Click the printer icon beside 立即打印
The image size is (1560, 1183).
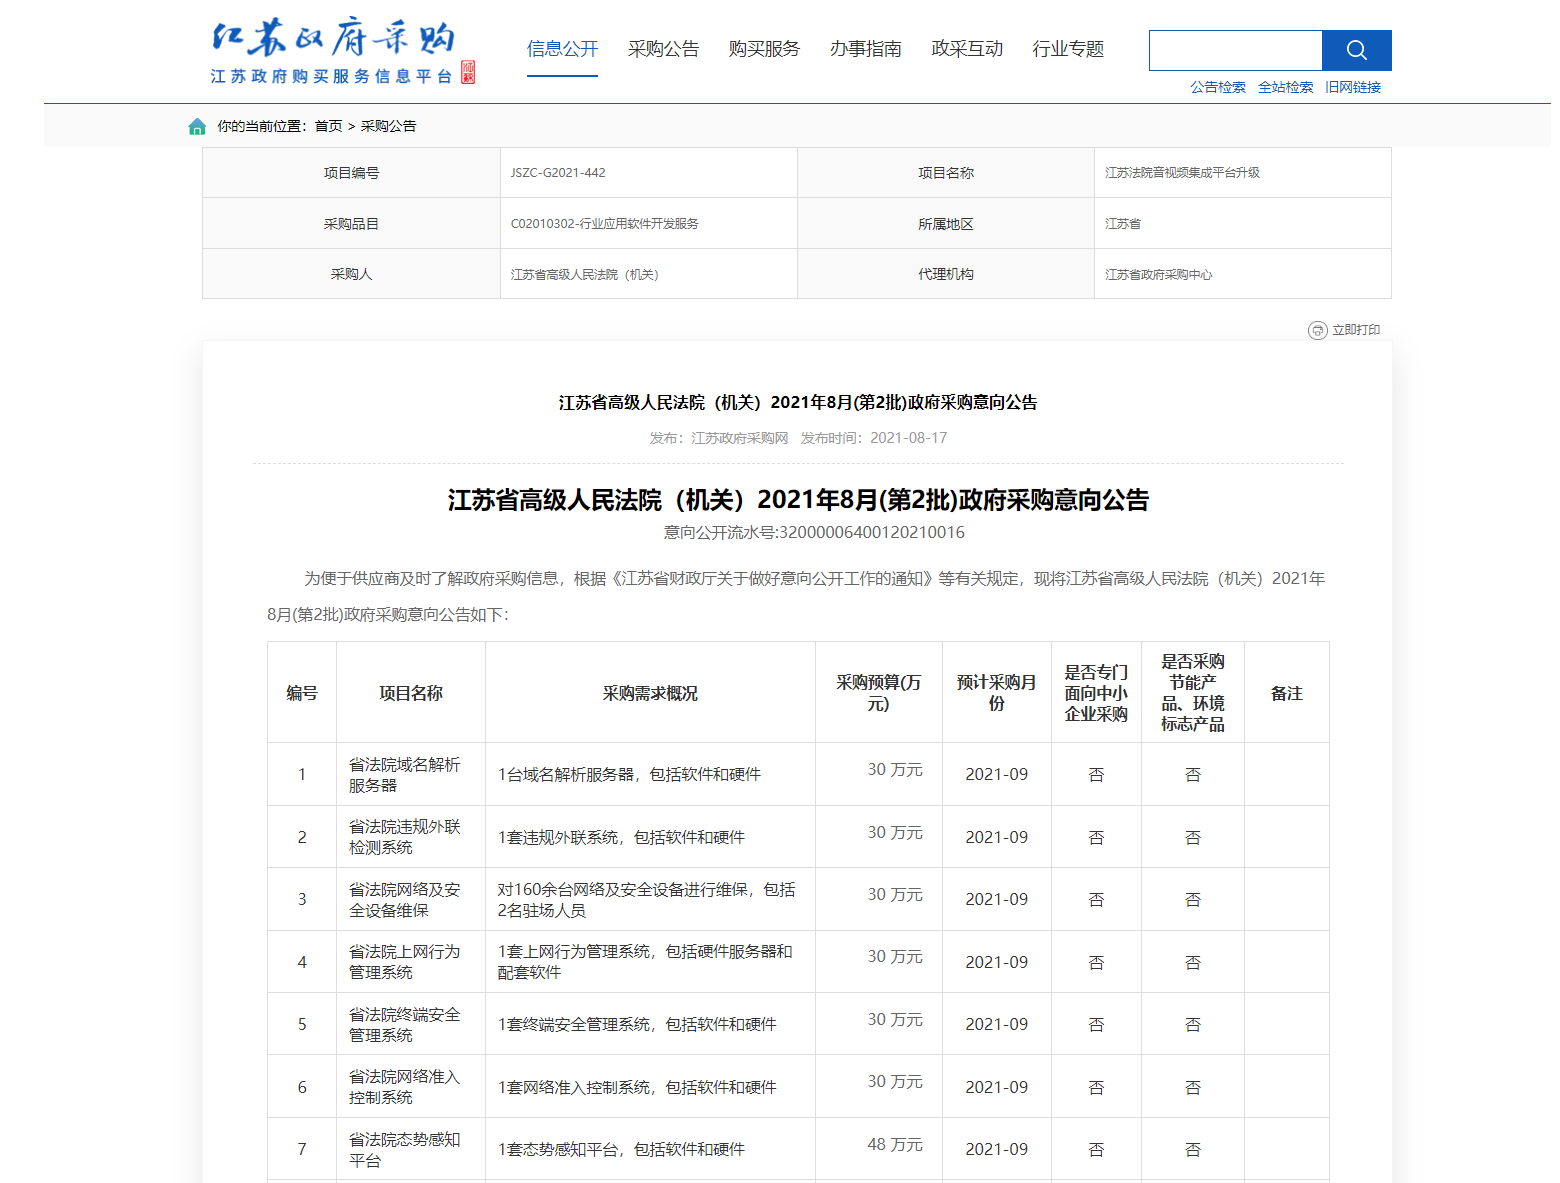pyautogui.click(x=1317, y=330)
